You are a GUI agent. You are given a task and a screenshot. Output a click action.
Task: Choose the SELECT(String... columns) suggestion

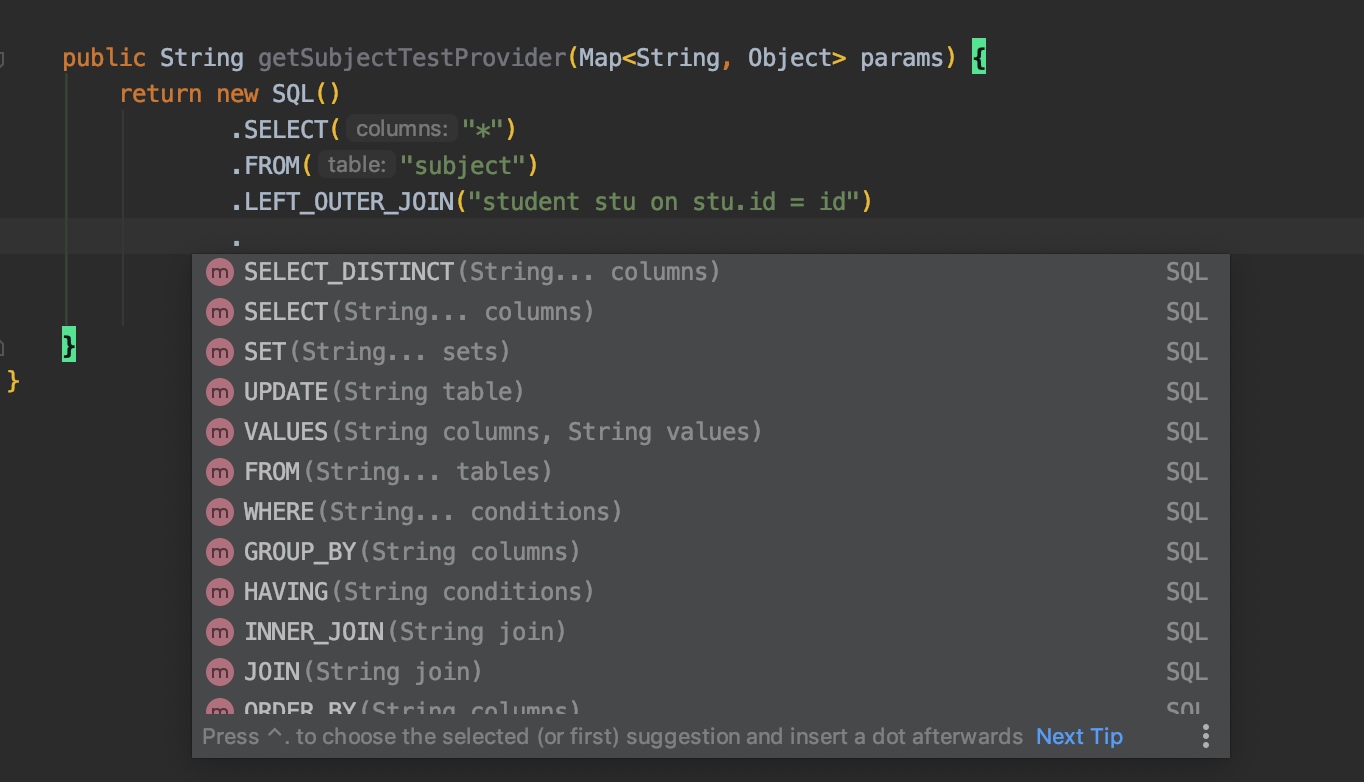(x=419, y=312)
